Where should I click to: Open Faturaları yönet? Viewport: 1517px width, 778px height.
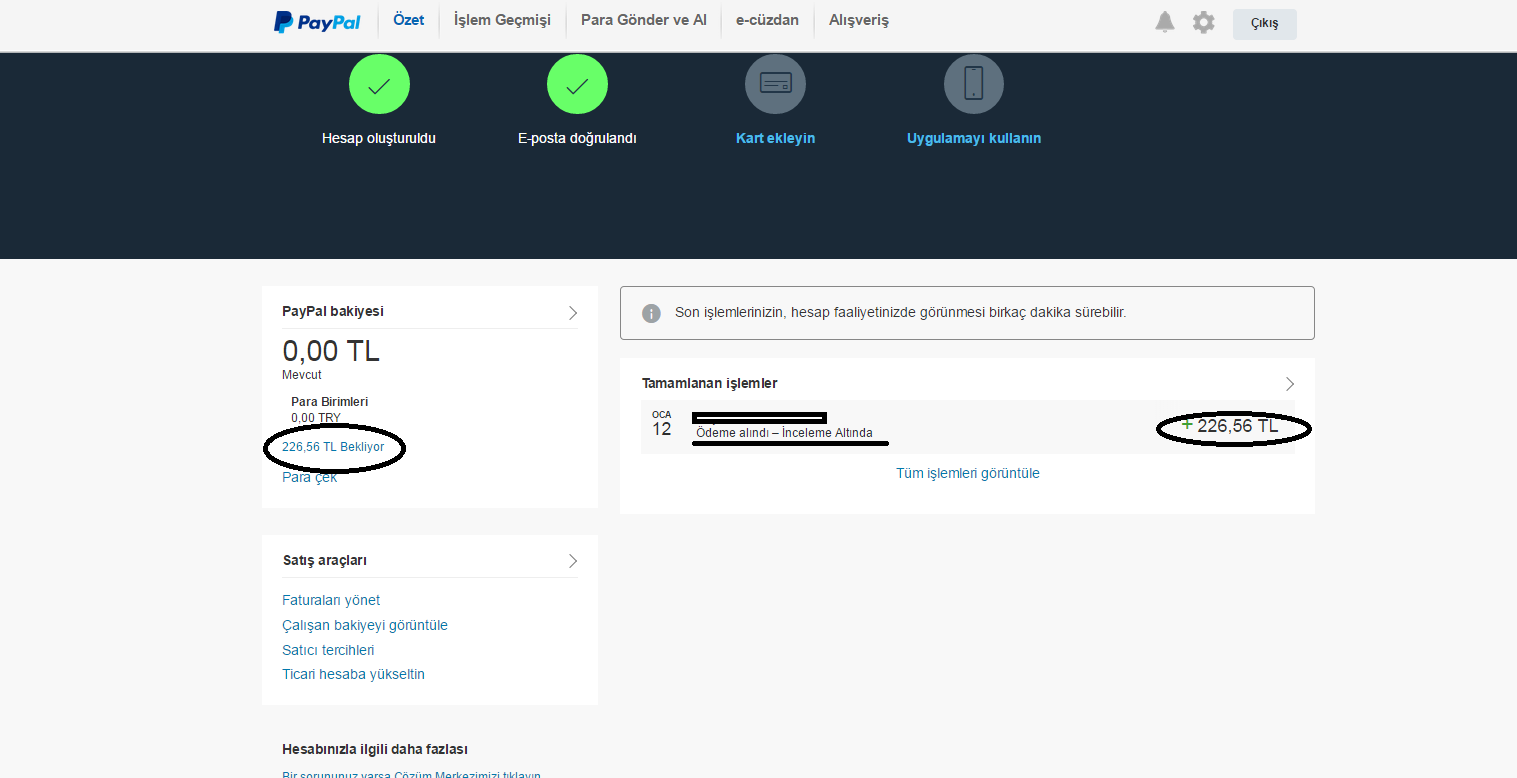[331, 600]
